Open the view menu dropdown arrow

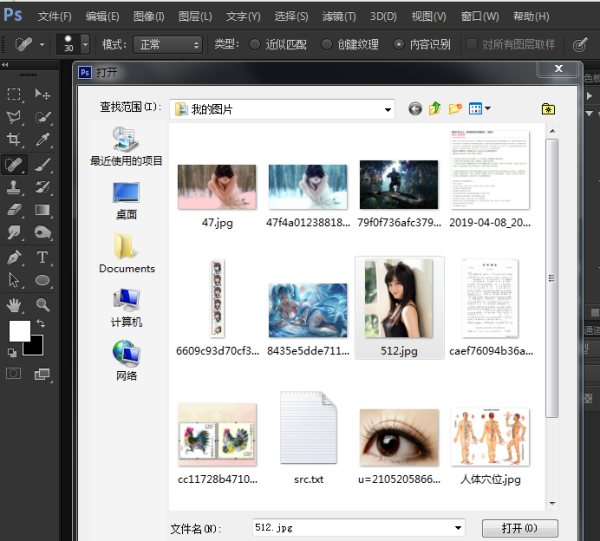[488, 109]
